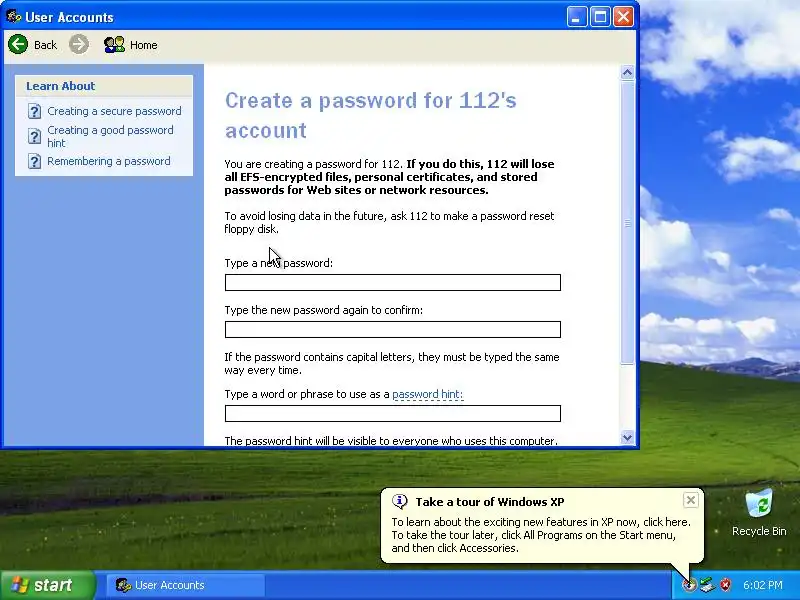Click the greyed Forward arrow icon
800x600 pixels.
[x=79, y=44]
